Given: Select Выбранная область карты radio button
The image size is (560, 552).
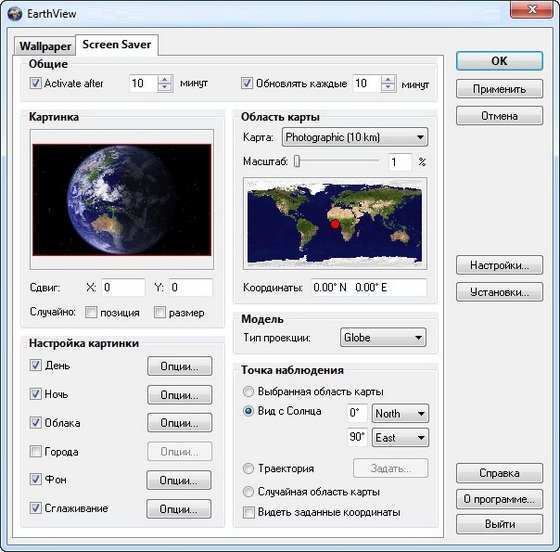Looking at the screenshot, I should coord(248,391).
